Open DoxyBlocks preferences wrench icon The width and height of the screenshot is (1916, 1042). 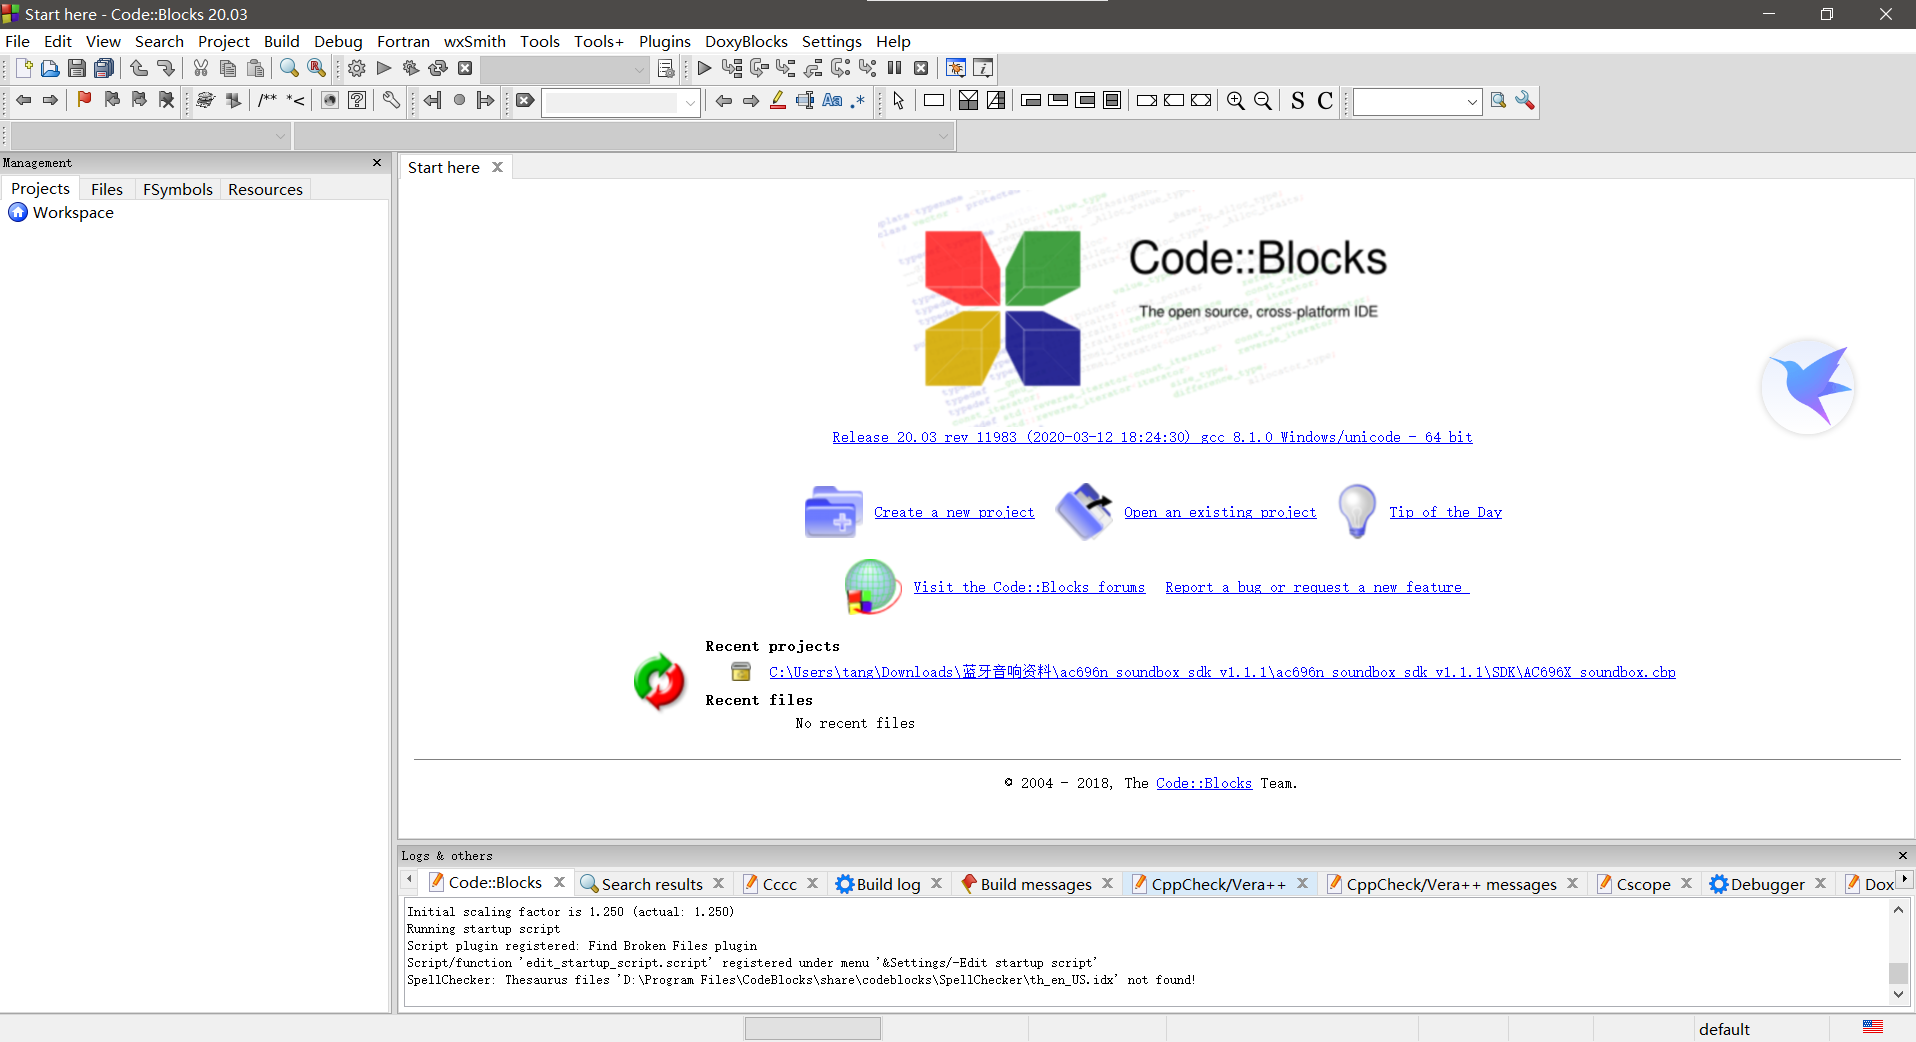391,100
